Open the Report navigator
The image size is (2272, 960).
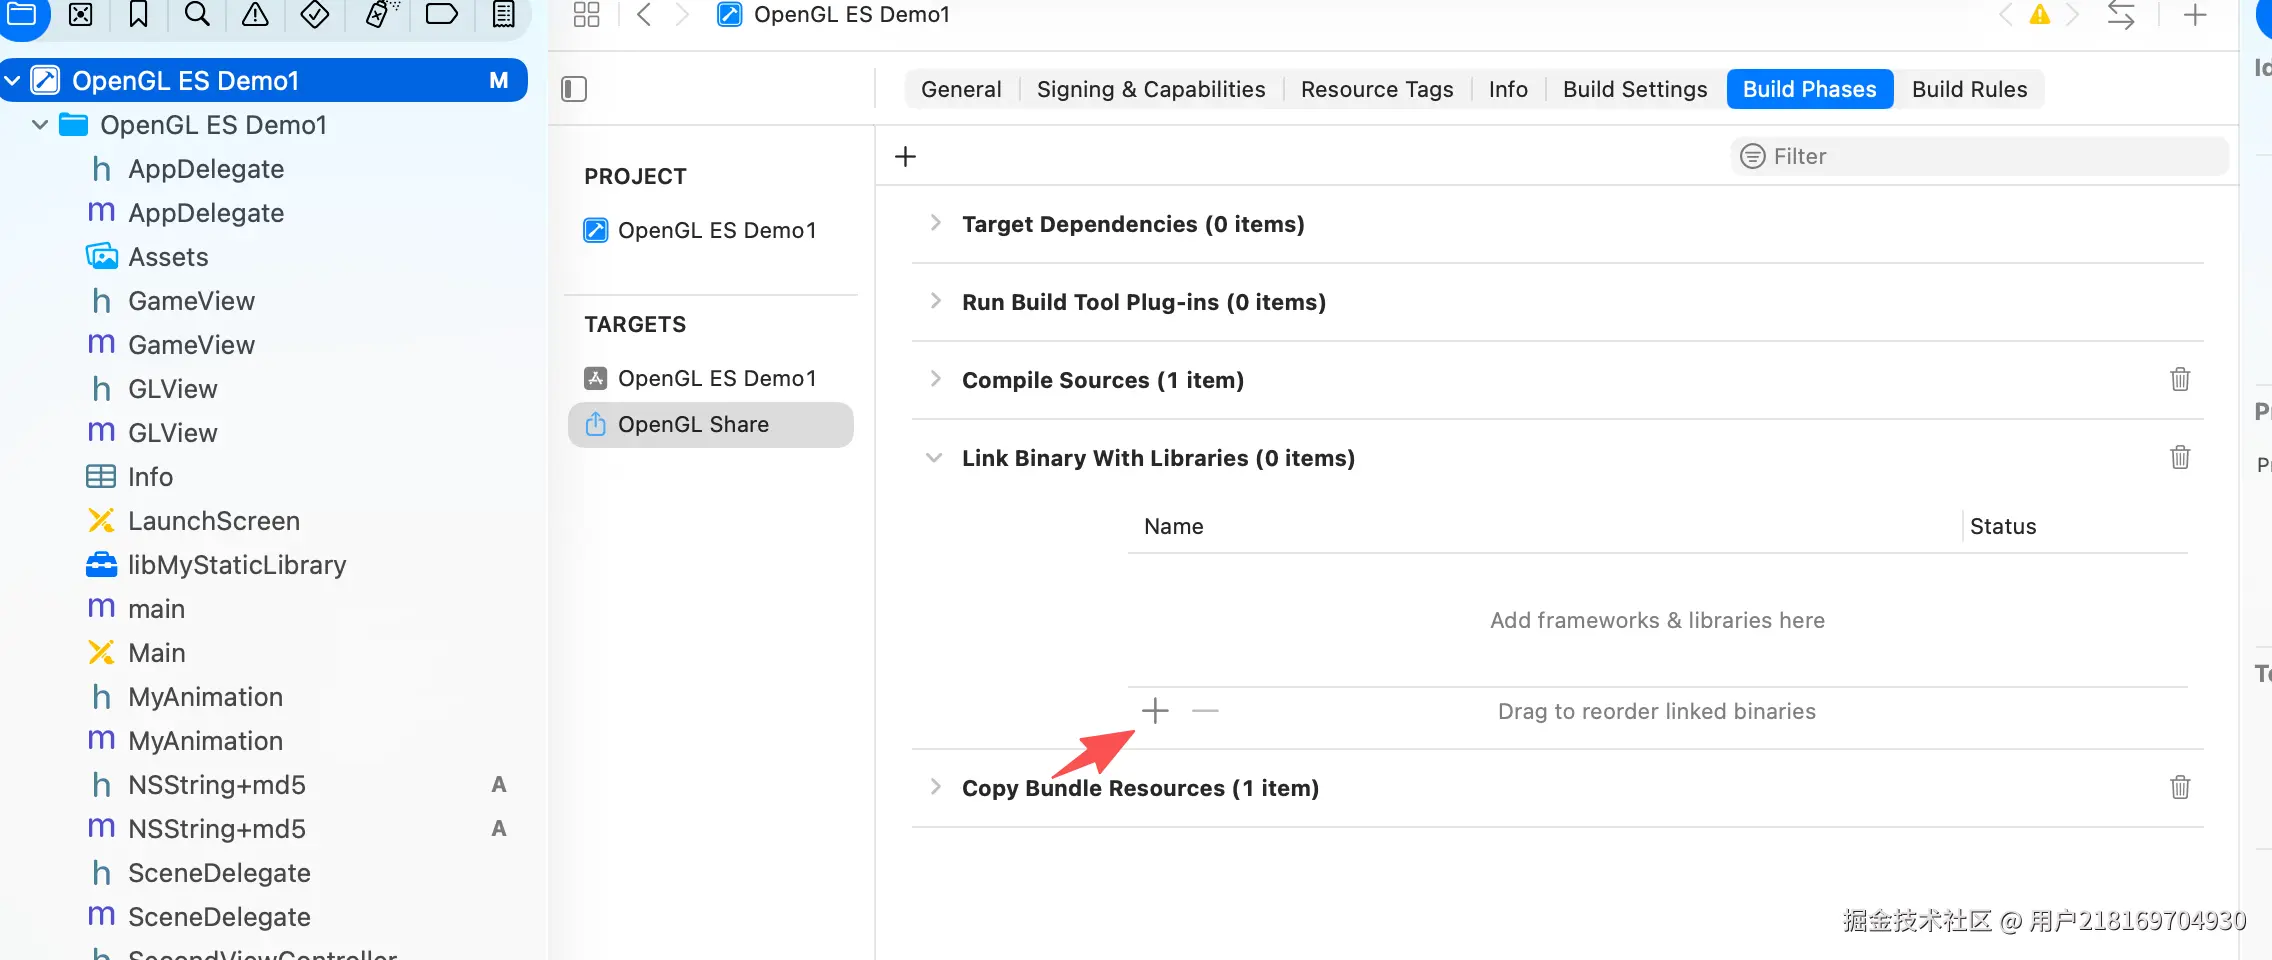tap(504, 14)
